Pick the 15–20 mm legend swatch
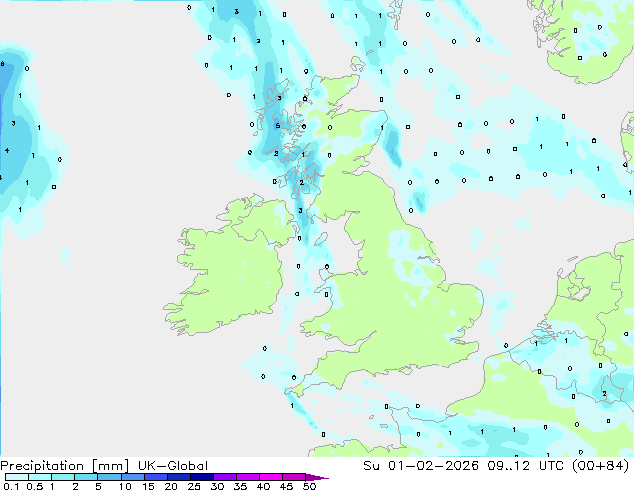Screen dimensions: 634x490 click(x=155, y=477)
